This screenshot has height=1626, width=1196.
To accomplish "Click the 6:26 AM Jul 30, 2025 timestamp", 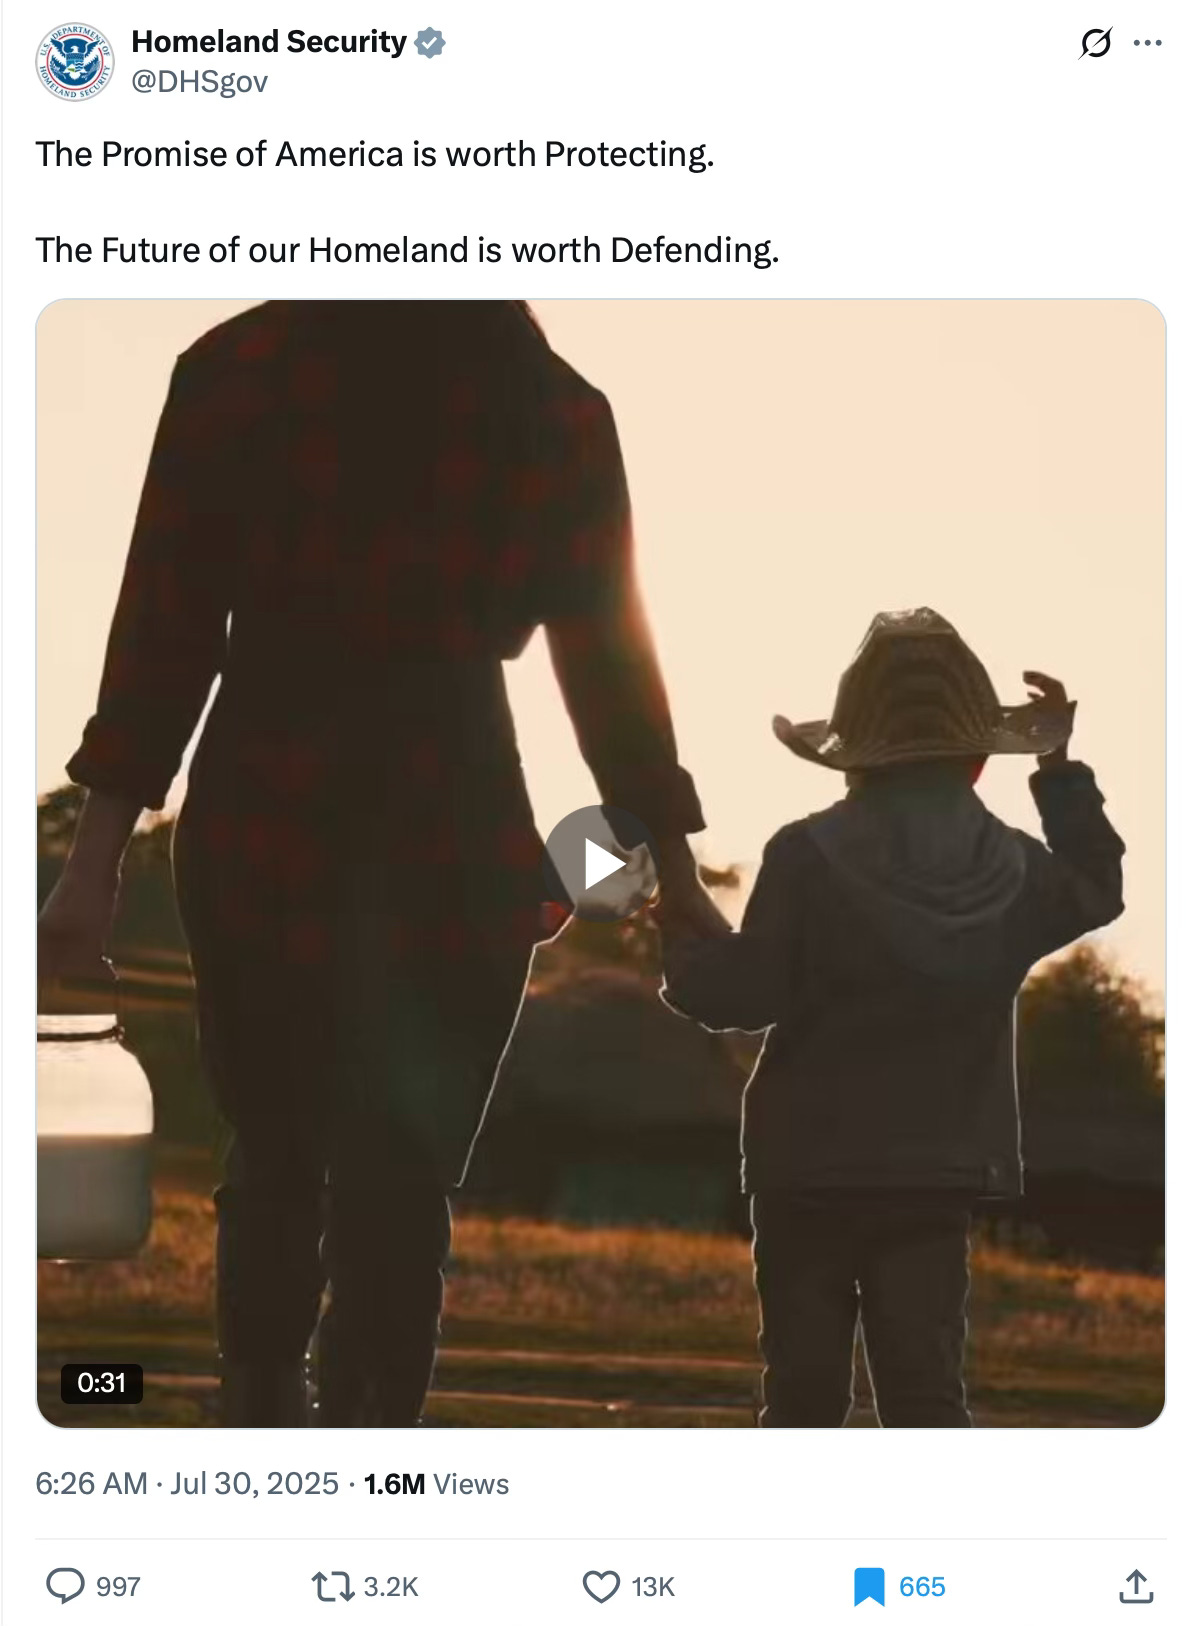I will coord(187,1483).
